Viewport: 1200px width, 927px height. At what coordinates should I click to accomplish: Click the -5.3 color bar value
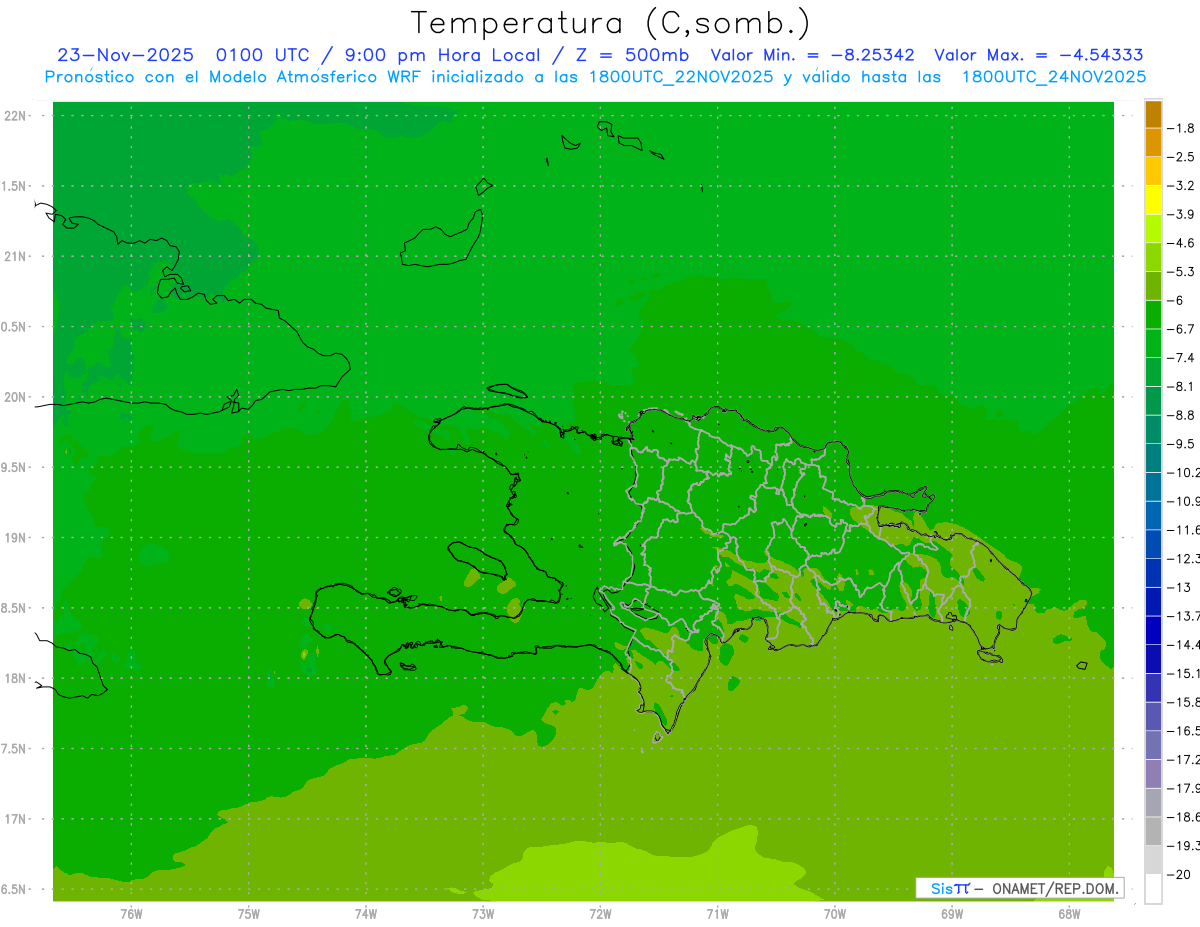coord(1180,271)
